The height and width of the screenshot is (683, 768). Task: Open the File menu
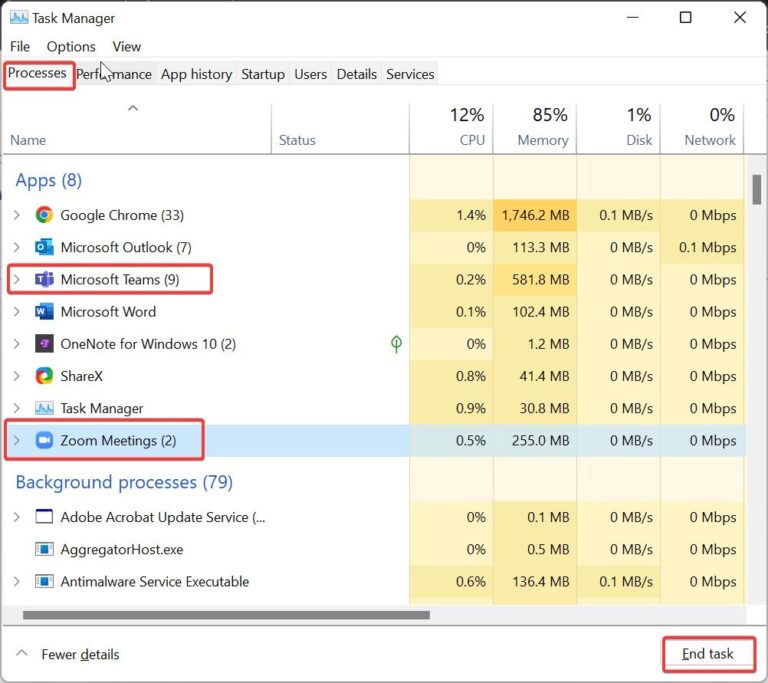point(20,47)
